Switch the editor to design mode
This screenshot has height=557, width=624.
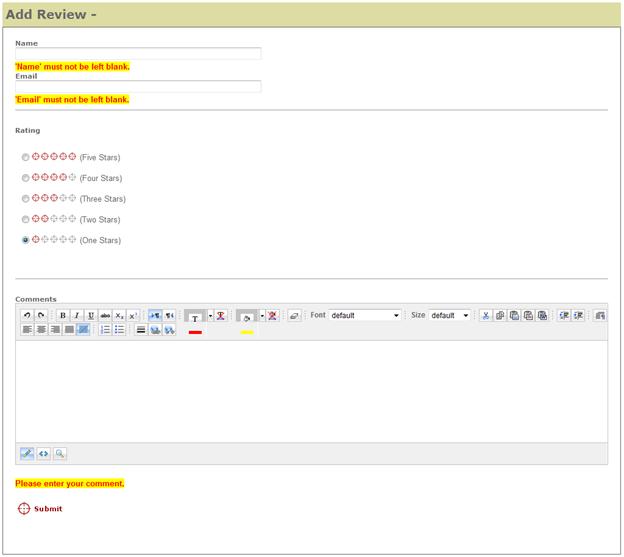coord(27,453)
